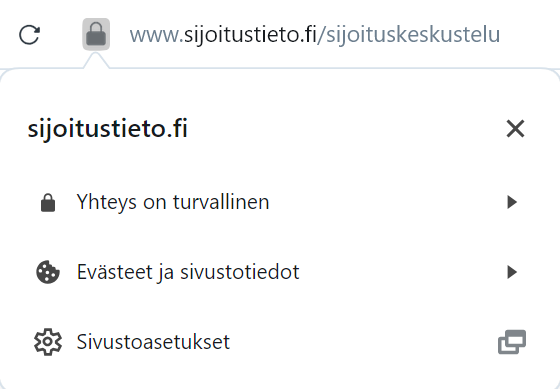Screen dimensions: 560x389
Task: Click the www. prefix in the URL
Action: [156, 35]
